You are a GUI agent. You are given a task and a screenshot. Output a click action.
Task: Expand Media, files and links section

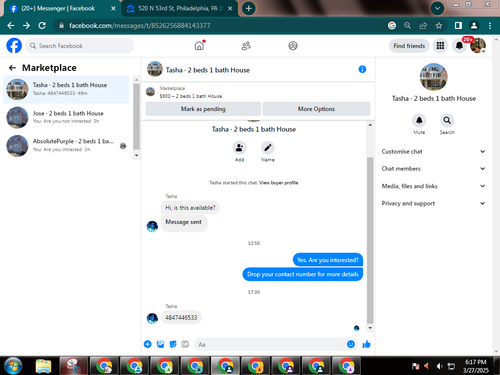point(433,186)
